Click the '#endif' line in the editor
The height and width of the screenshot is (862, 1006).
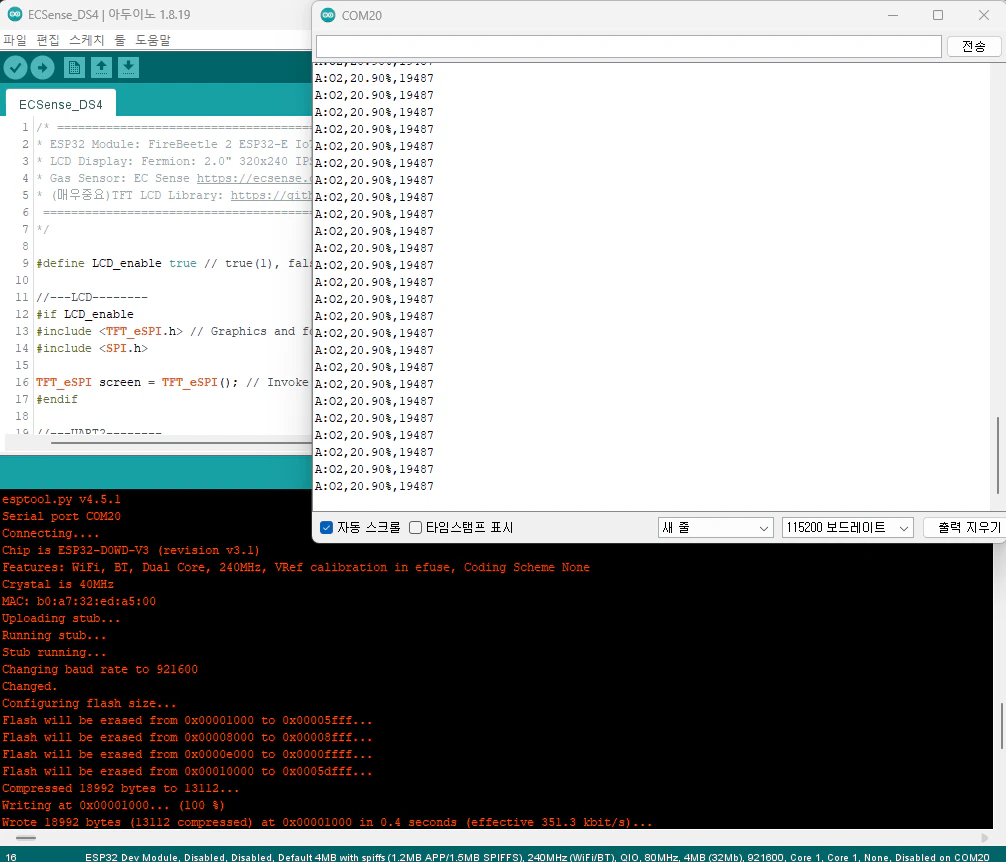pyautogui.click(x=56, y=399)
